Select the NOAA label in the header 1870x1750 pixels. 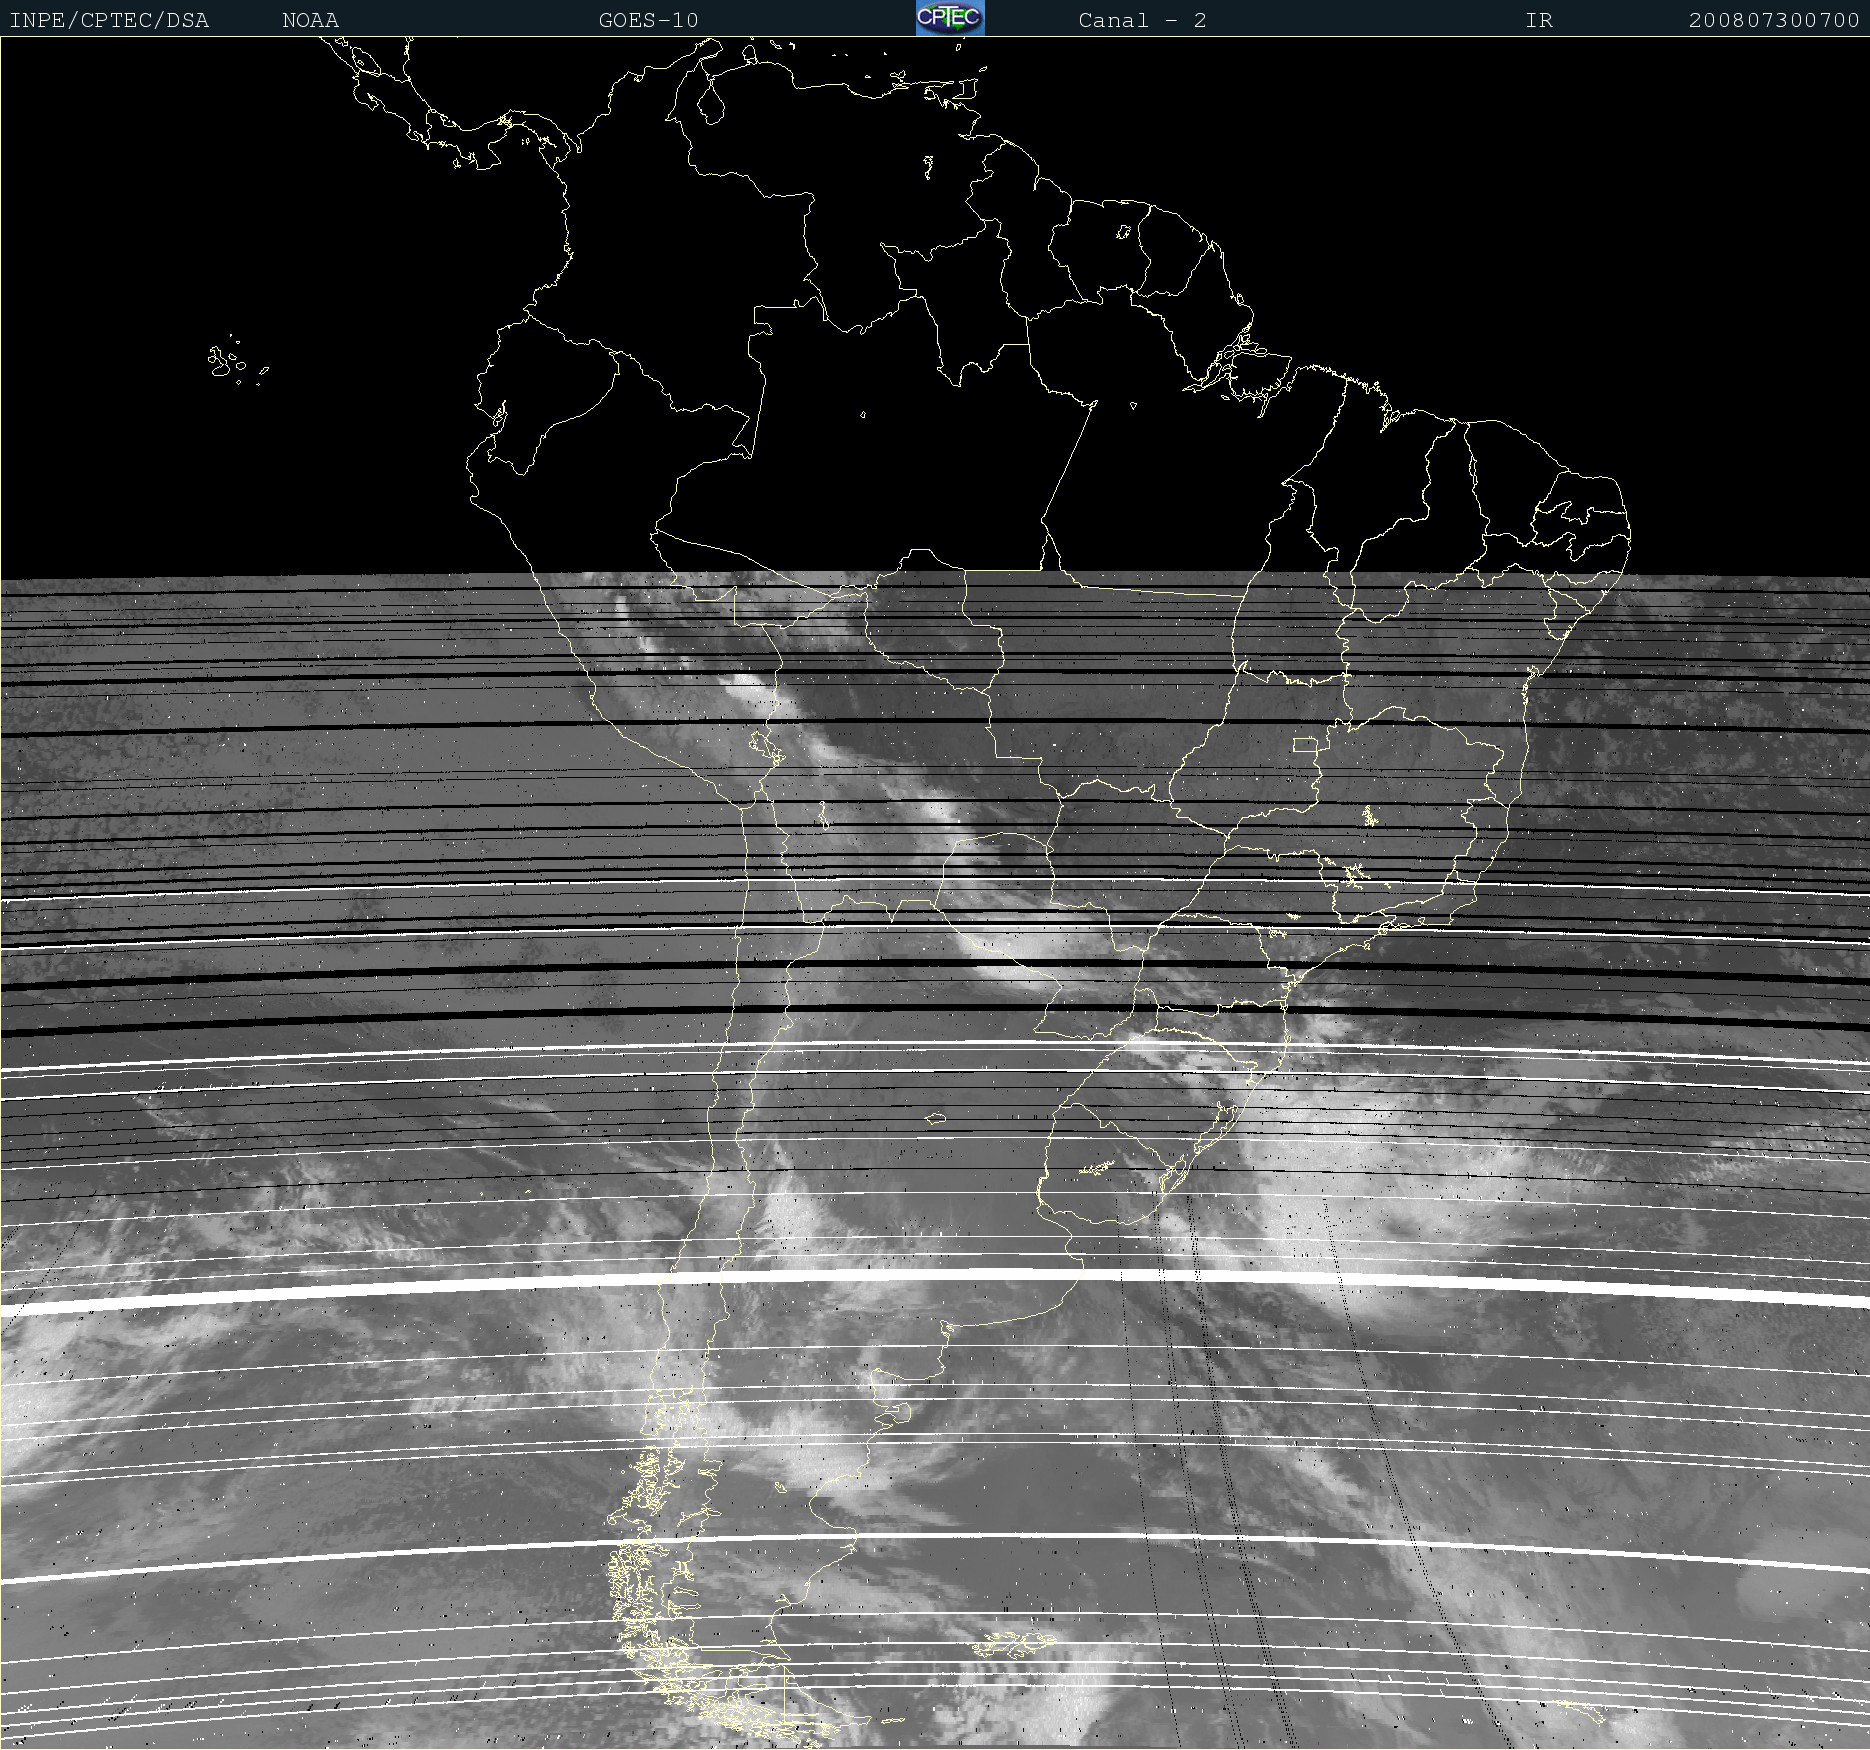click(x=310, y=20)
